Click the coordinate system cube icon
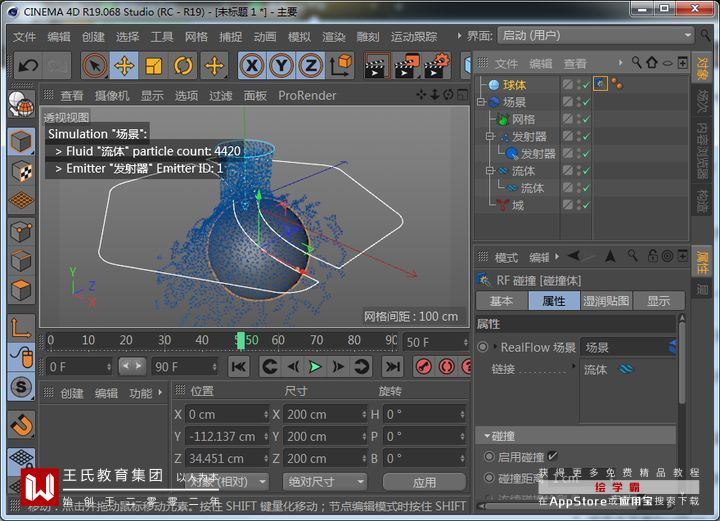 [x=340, y=66]
